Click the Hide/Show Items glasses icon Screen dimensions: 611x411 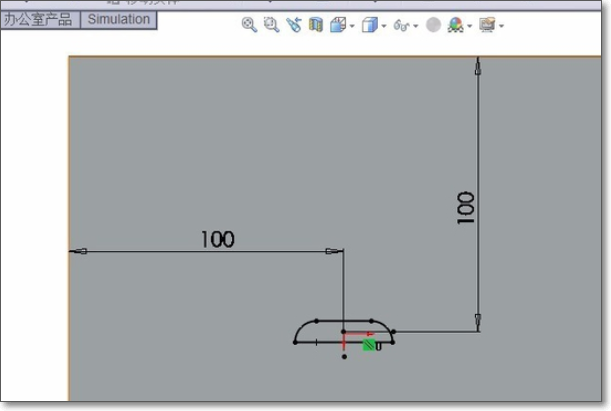pyautogui.click(x=401, y=26)
